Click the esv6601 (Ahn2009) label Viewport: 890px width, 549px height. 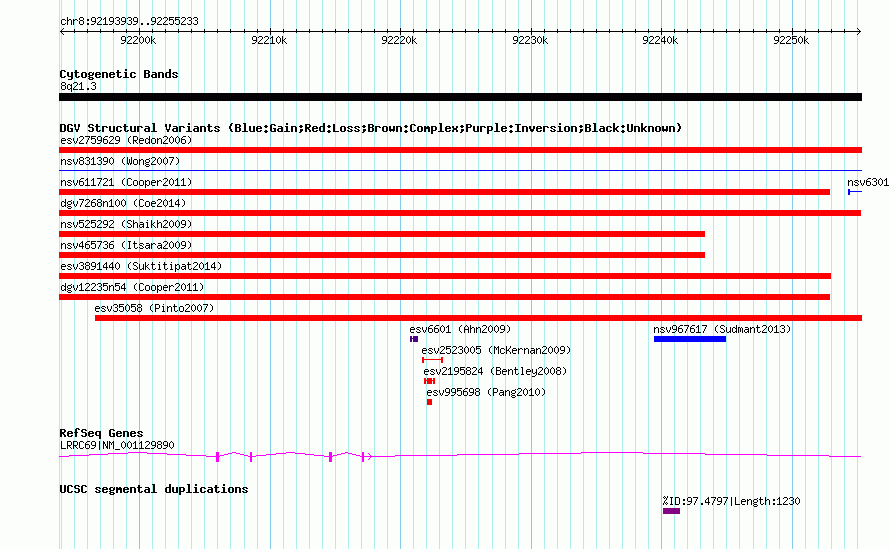point(460,329)
